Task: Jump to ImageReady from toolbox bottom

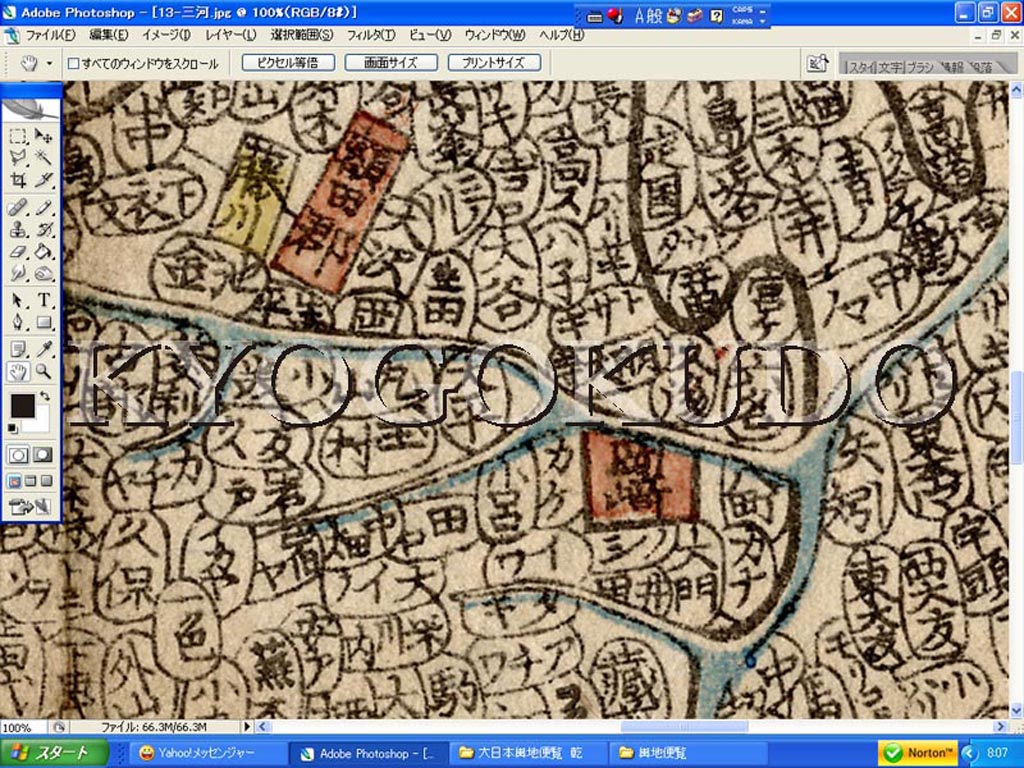Action: pos(29,506)
